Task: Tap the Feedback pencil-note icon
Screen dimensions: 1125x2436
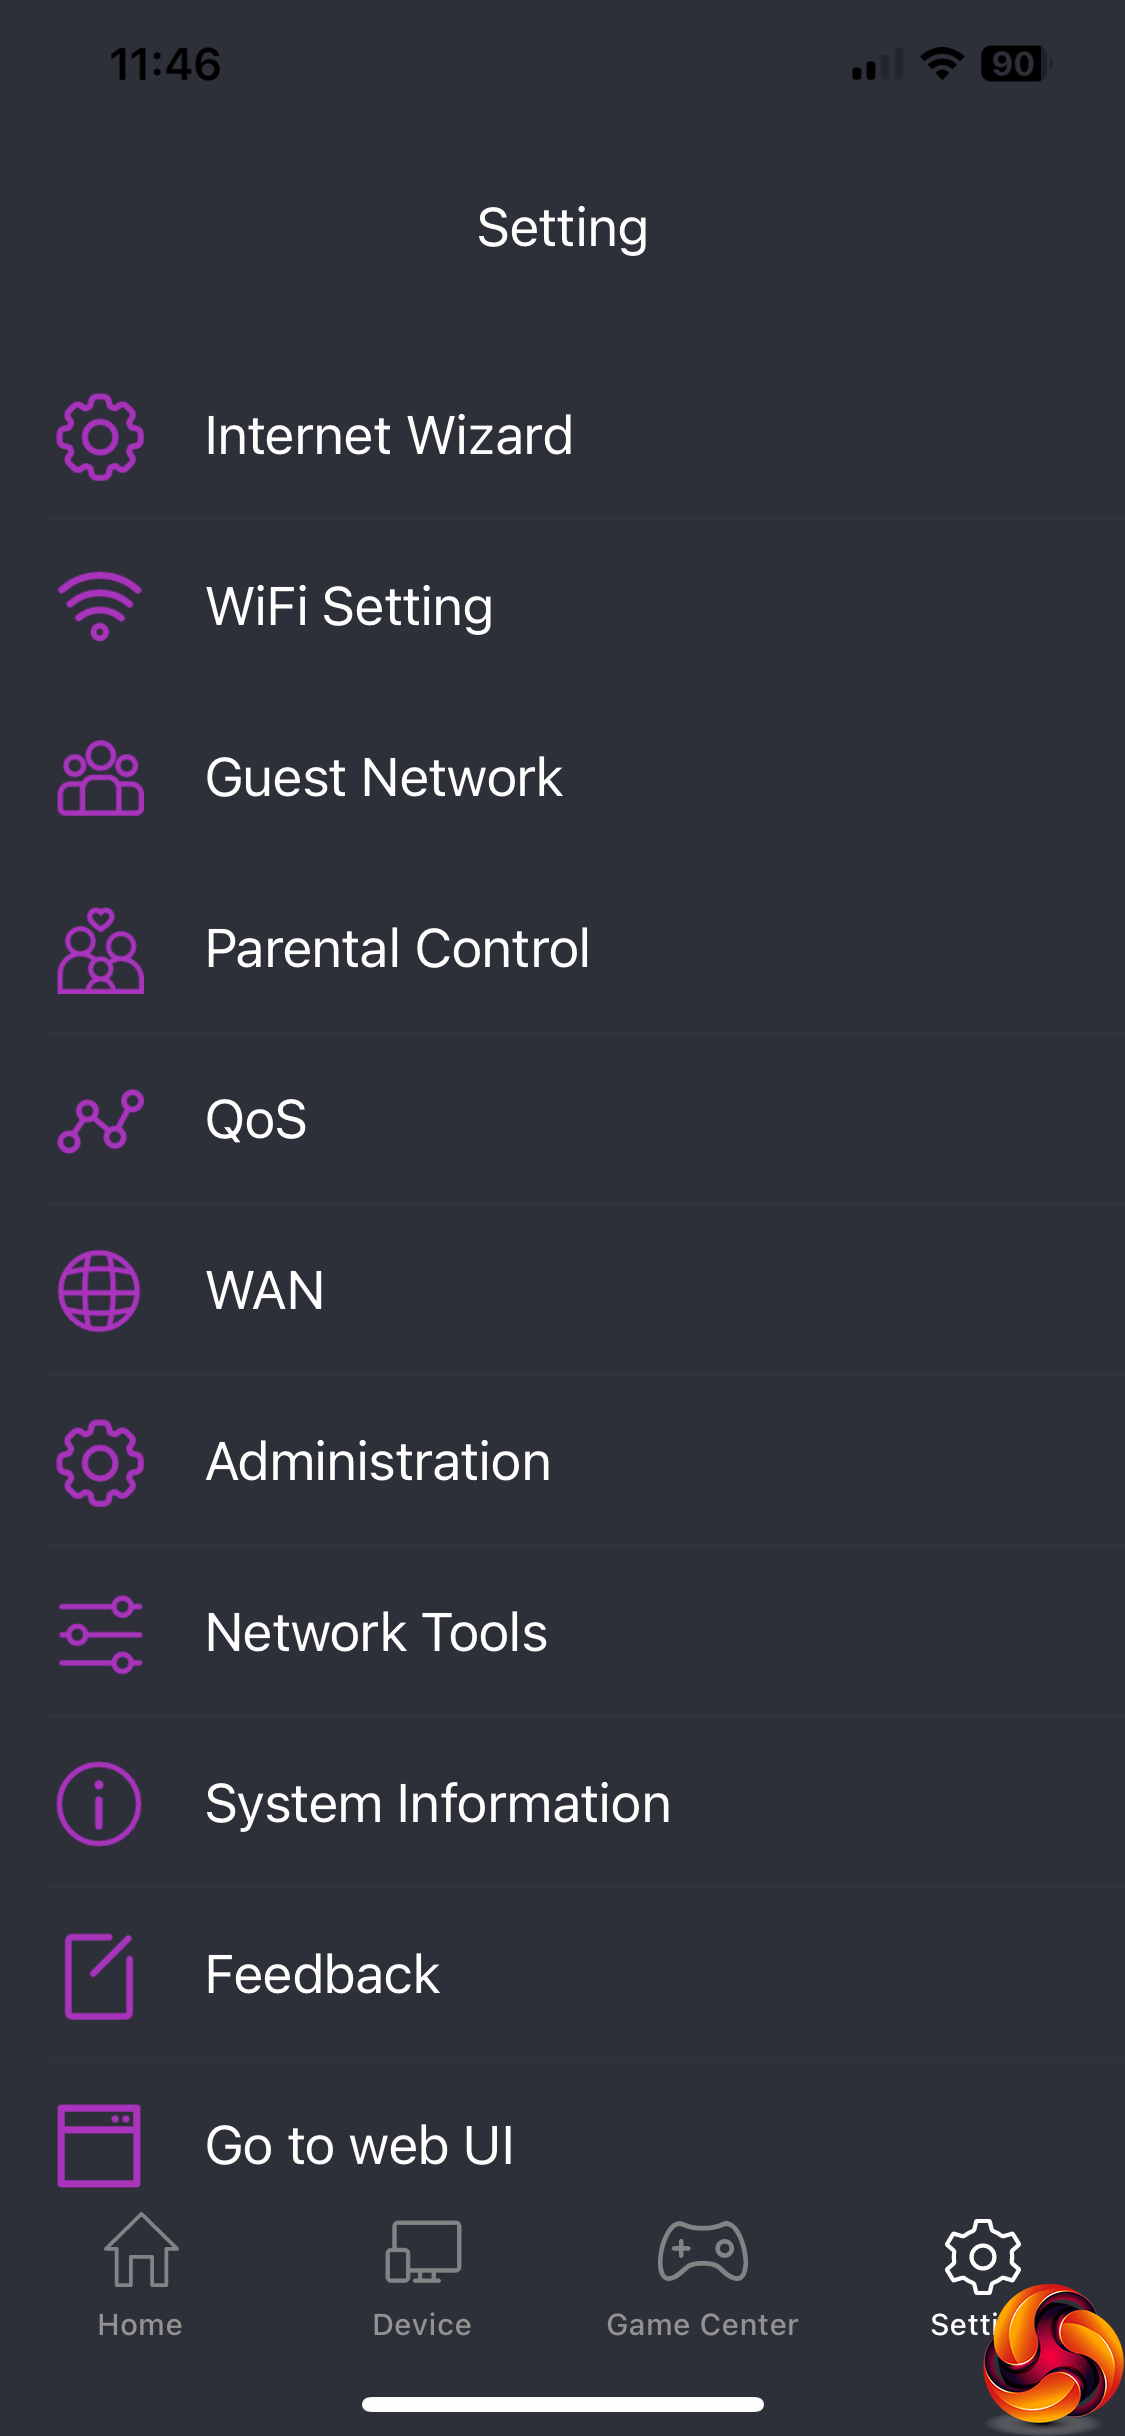Action: [x=100, y=1975]
